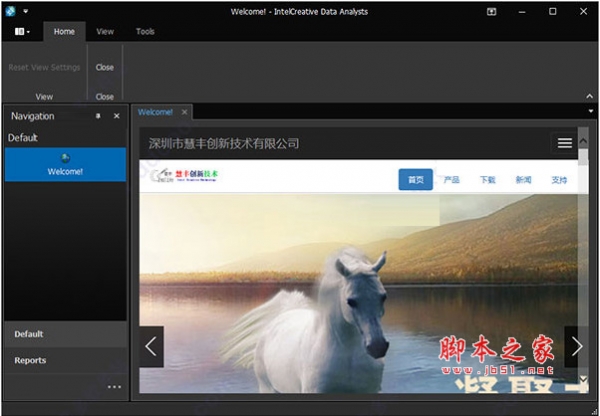This screenshot has height=416, width=600.
Task: Click the scrollbar down arrow on web page
Action: click(x=583, y=379)
